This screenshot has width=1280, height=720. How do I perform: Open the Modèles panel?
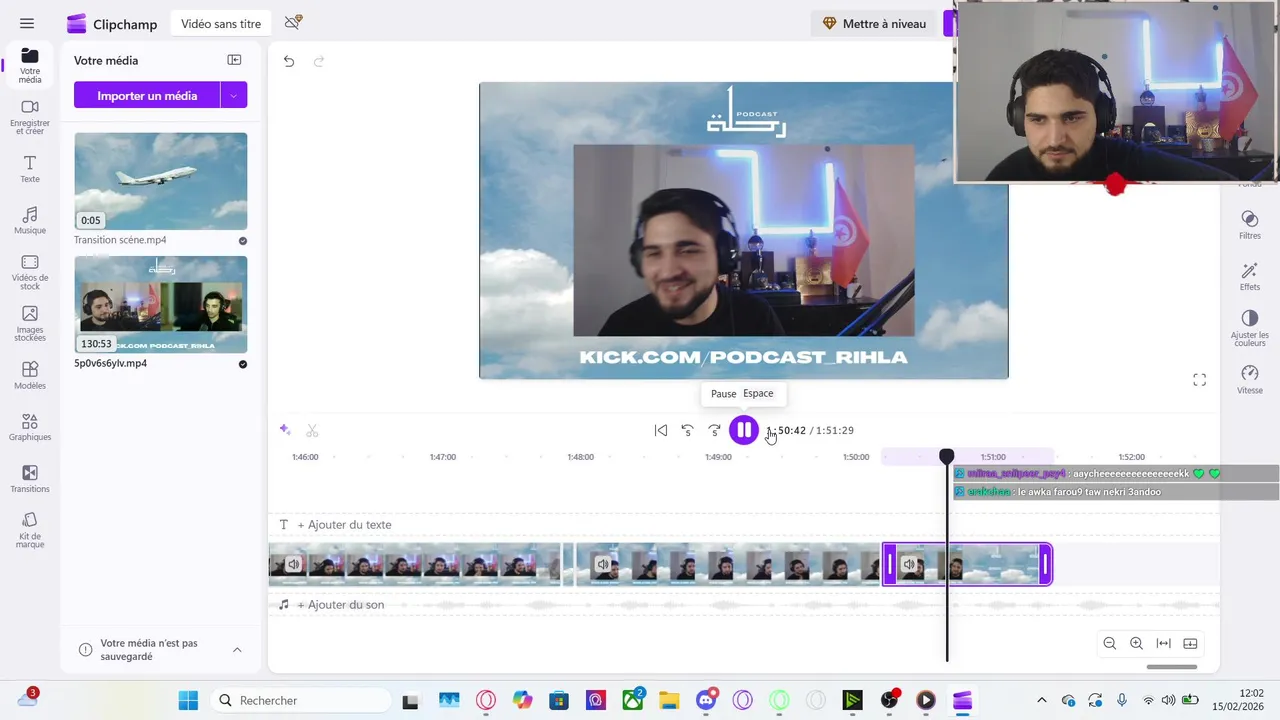tap(30, 376)
